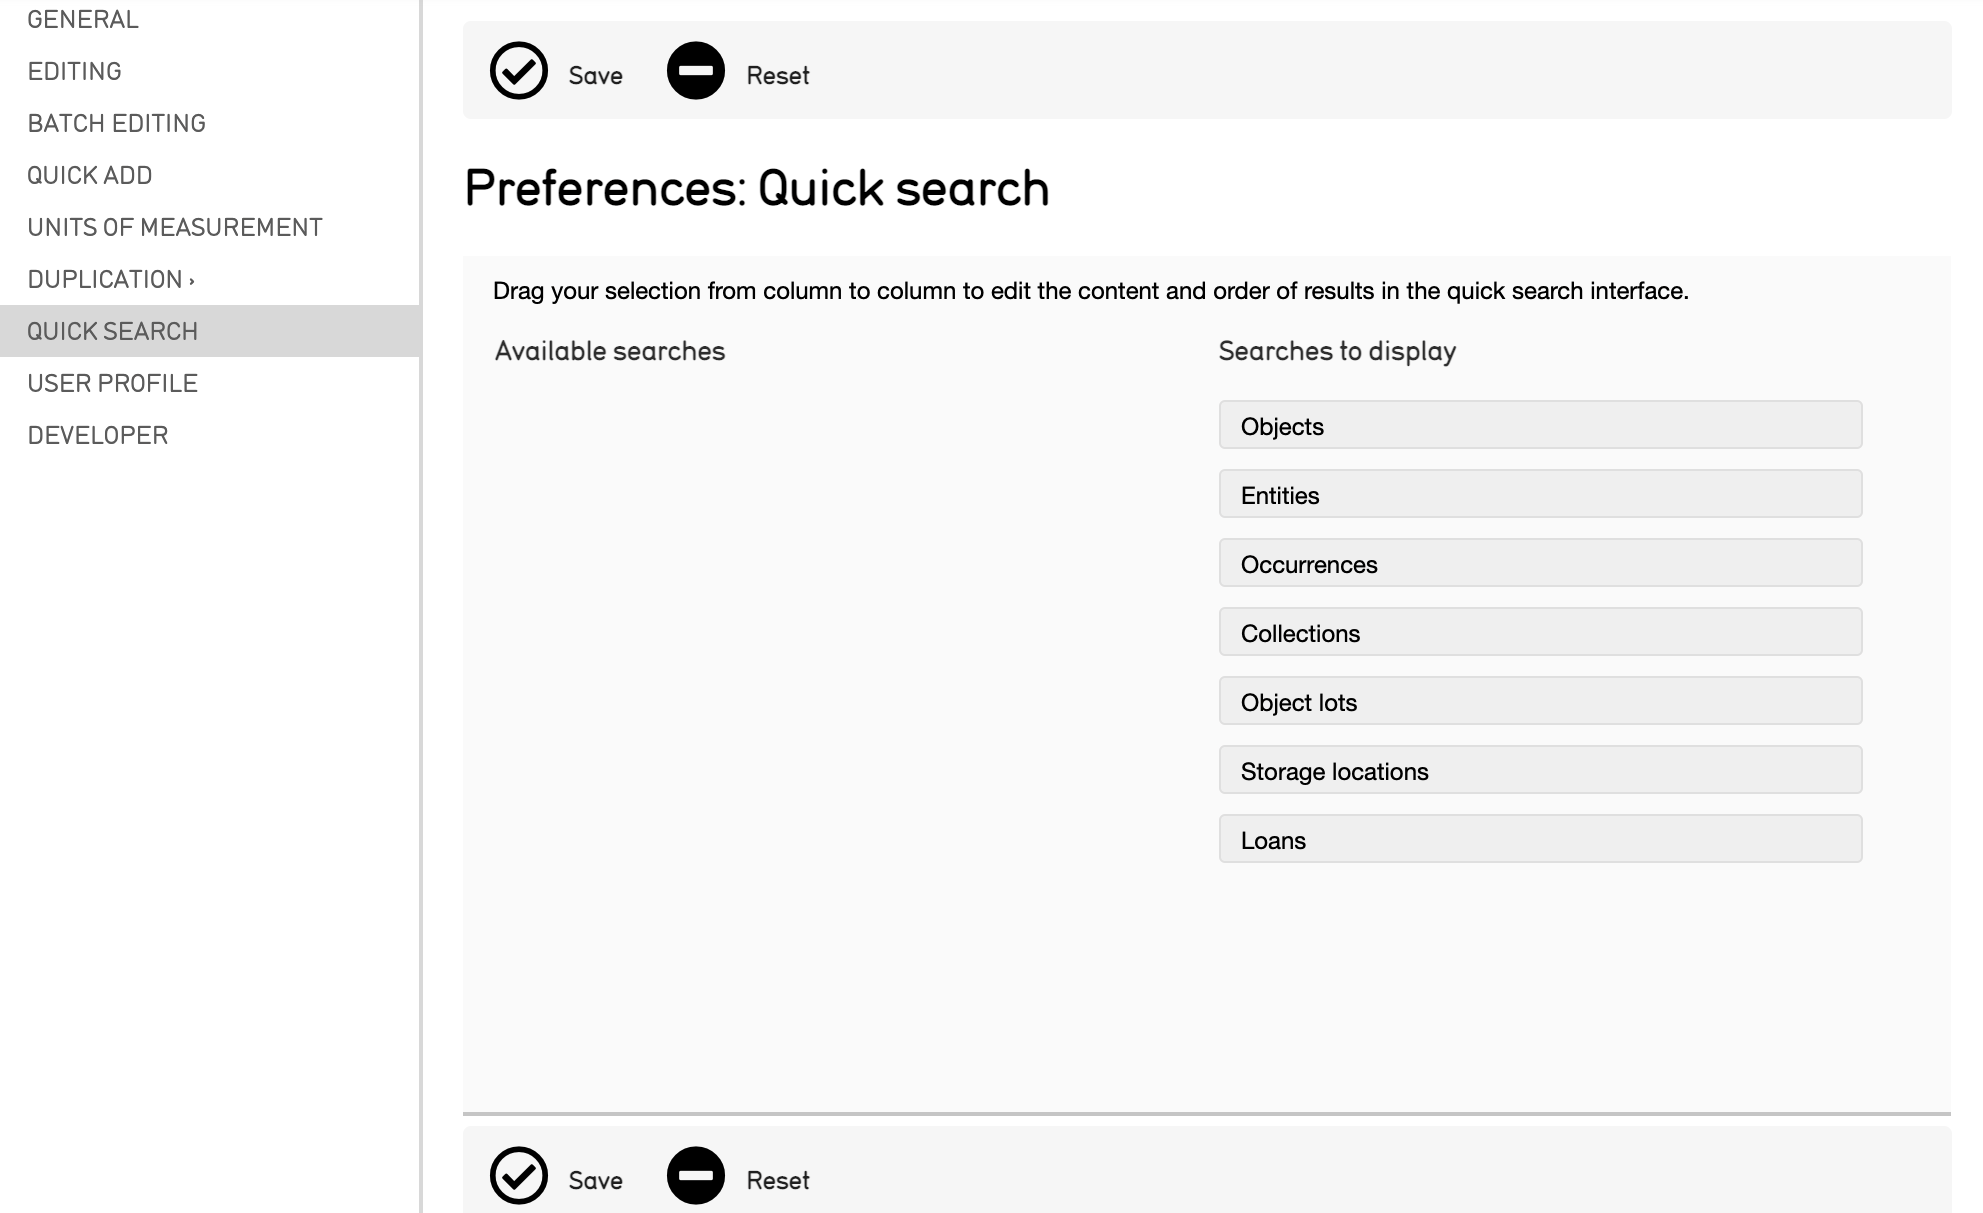Open Quick Add preferences
Screen dimensions: 1983x1213
coord(90,175)
